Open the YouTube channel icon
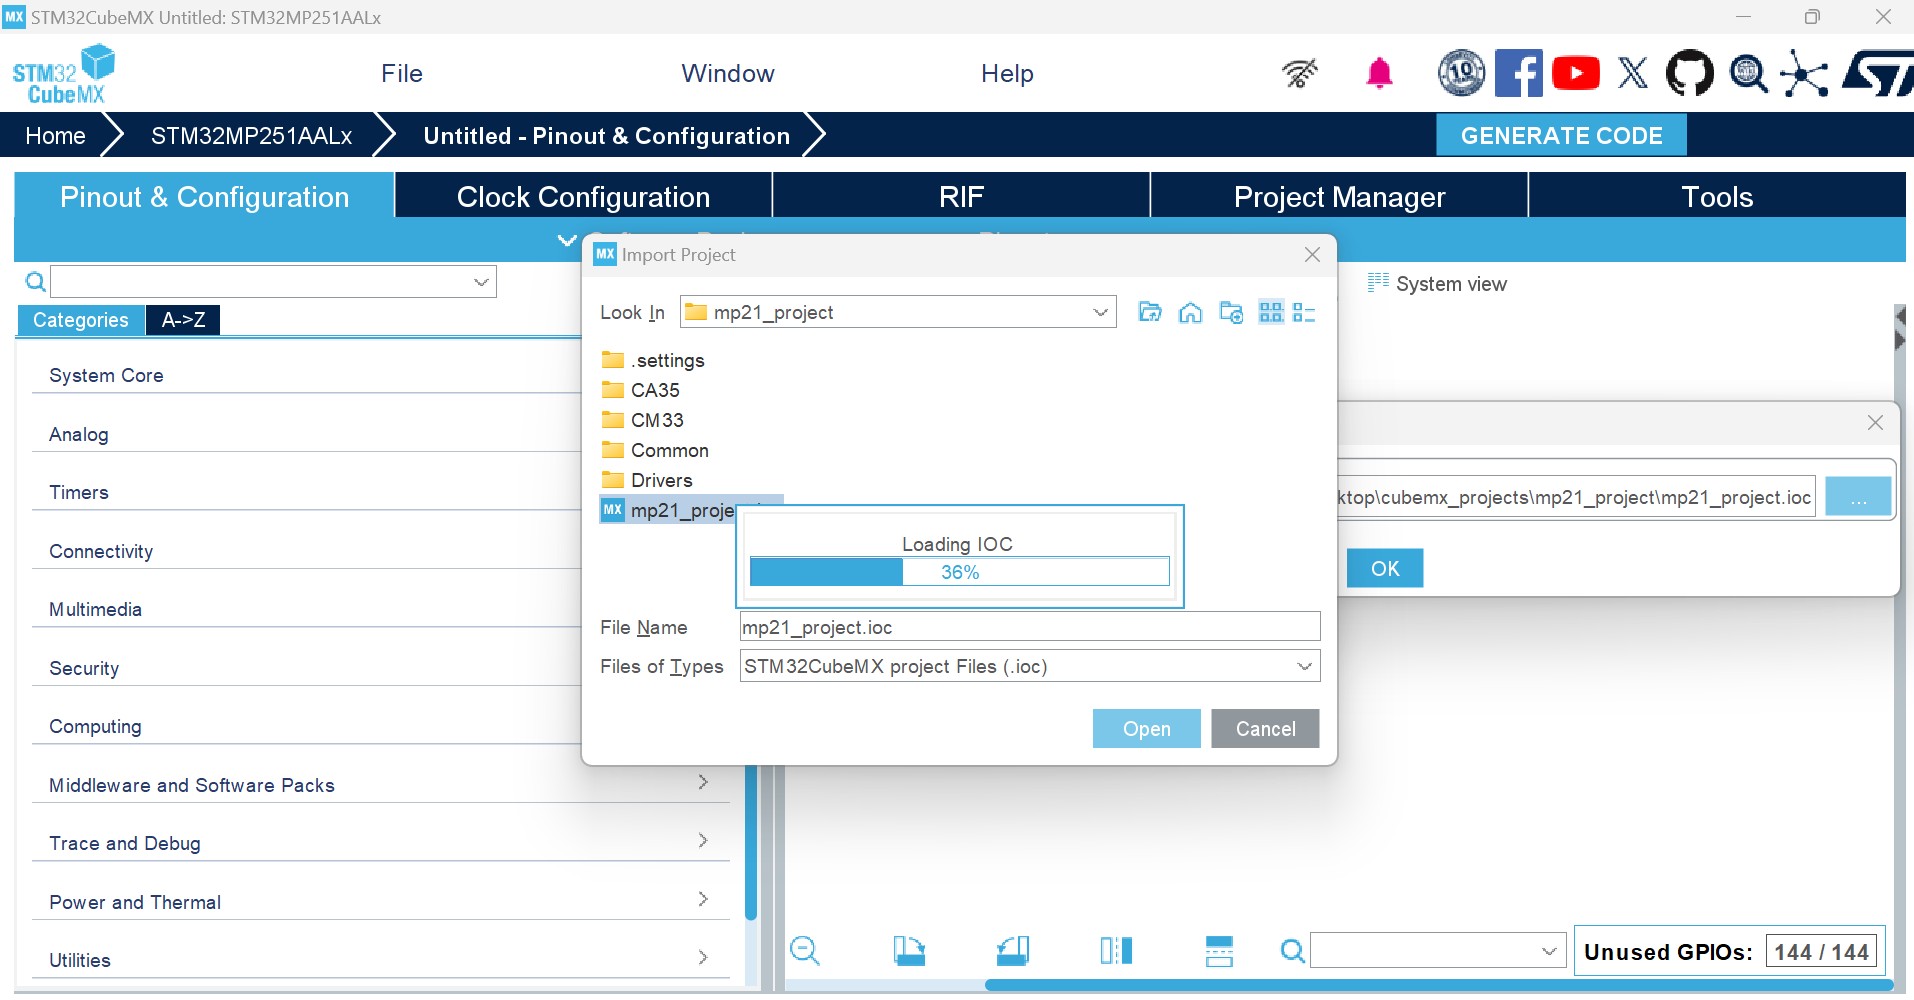The height and width of the screenshot is (1000, 1914). (x=1576, y=73)
